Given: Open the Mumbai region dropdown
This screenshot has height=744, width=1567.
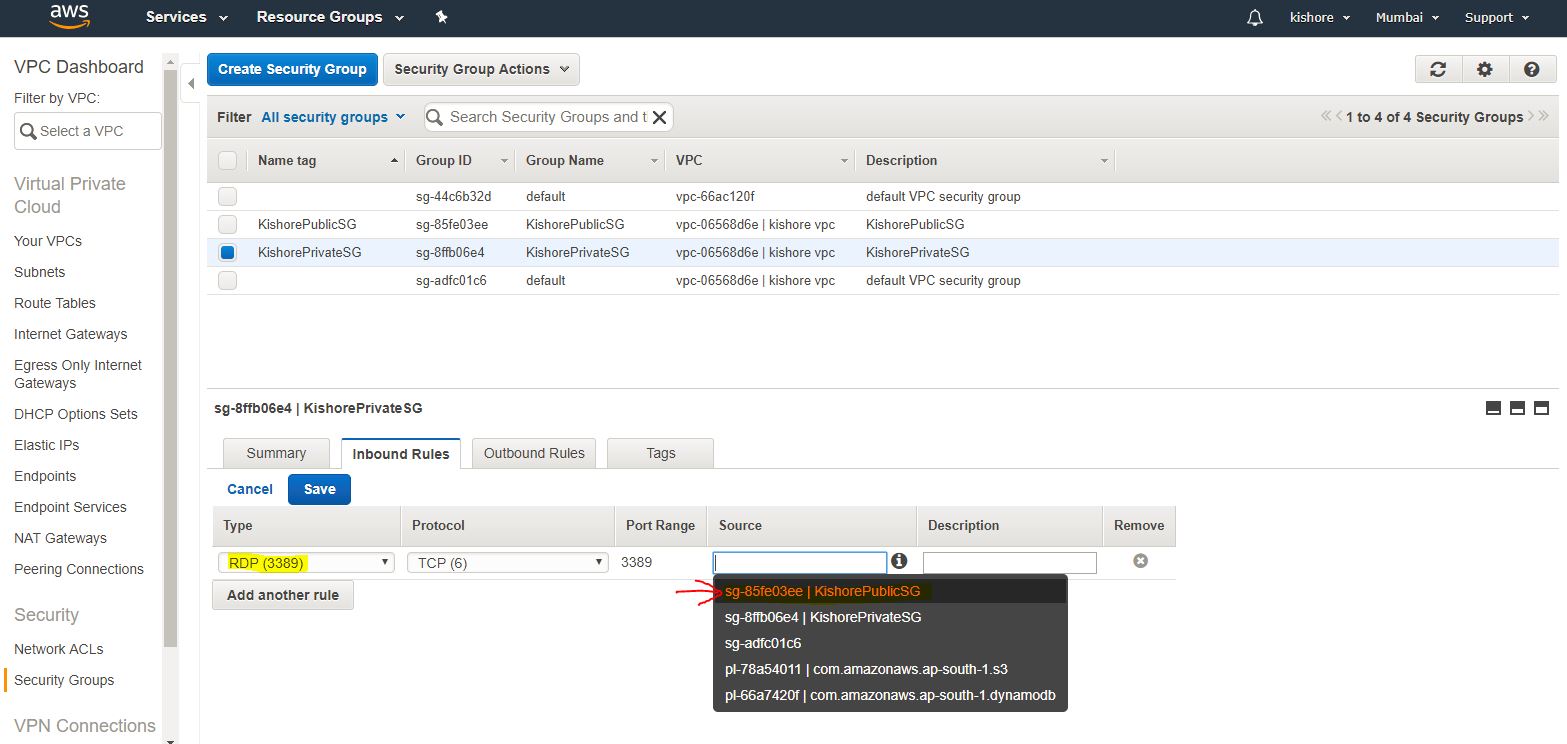Looking at the screenshot, I should coord(1406,17).
